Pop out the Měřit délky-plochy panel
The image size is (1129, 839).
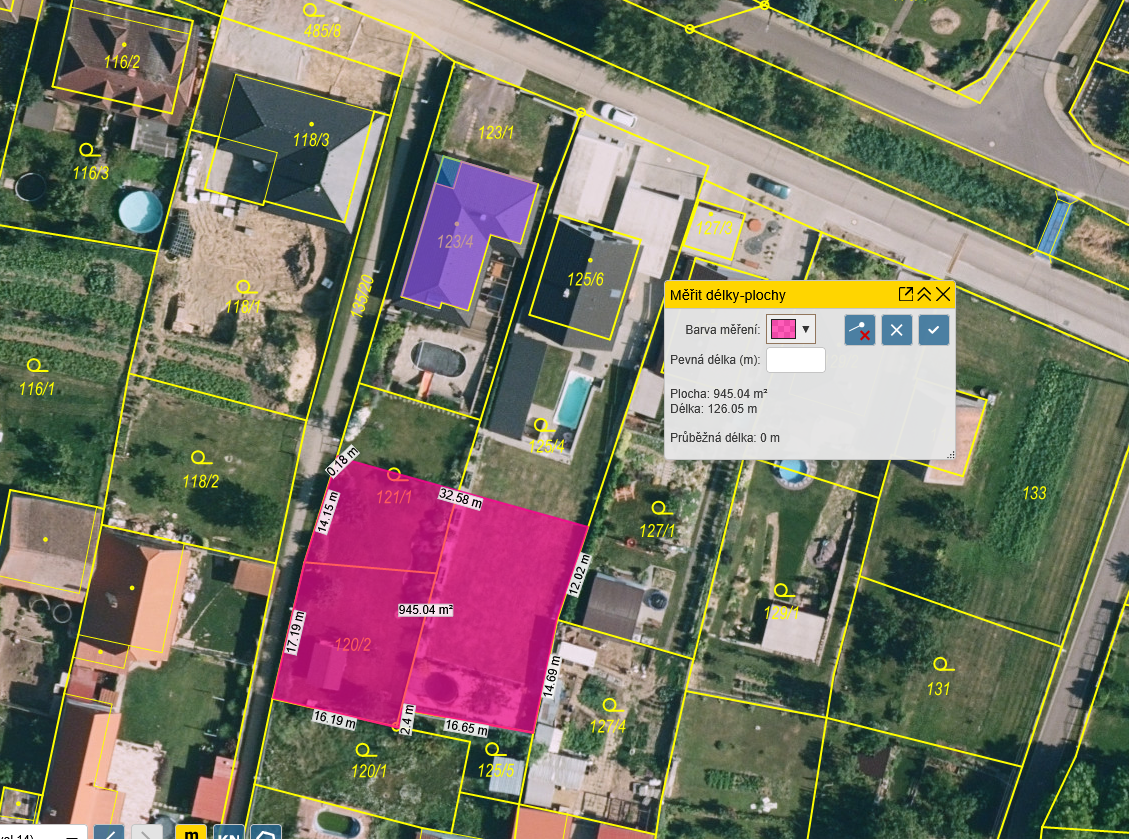point(906,294)
